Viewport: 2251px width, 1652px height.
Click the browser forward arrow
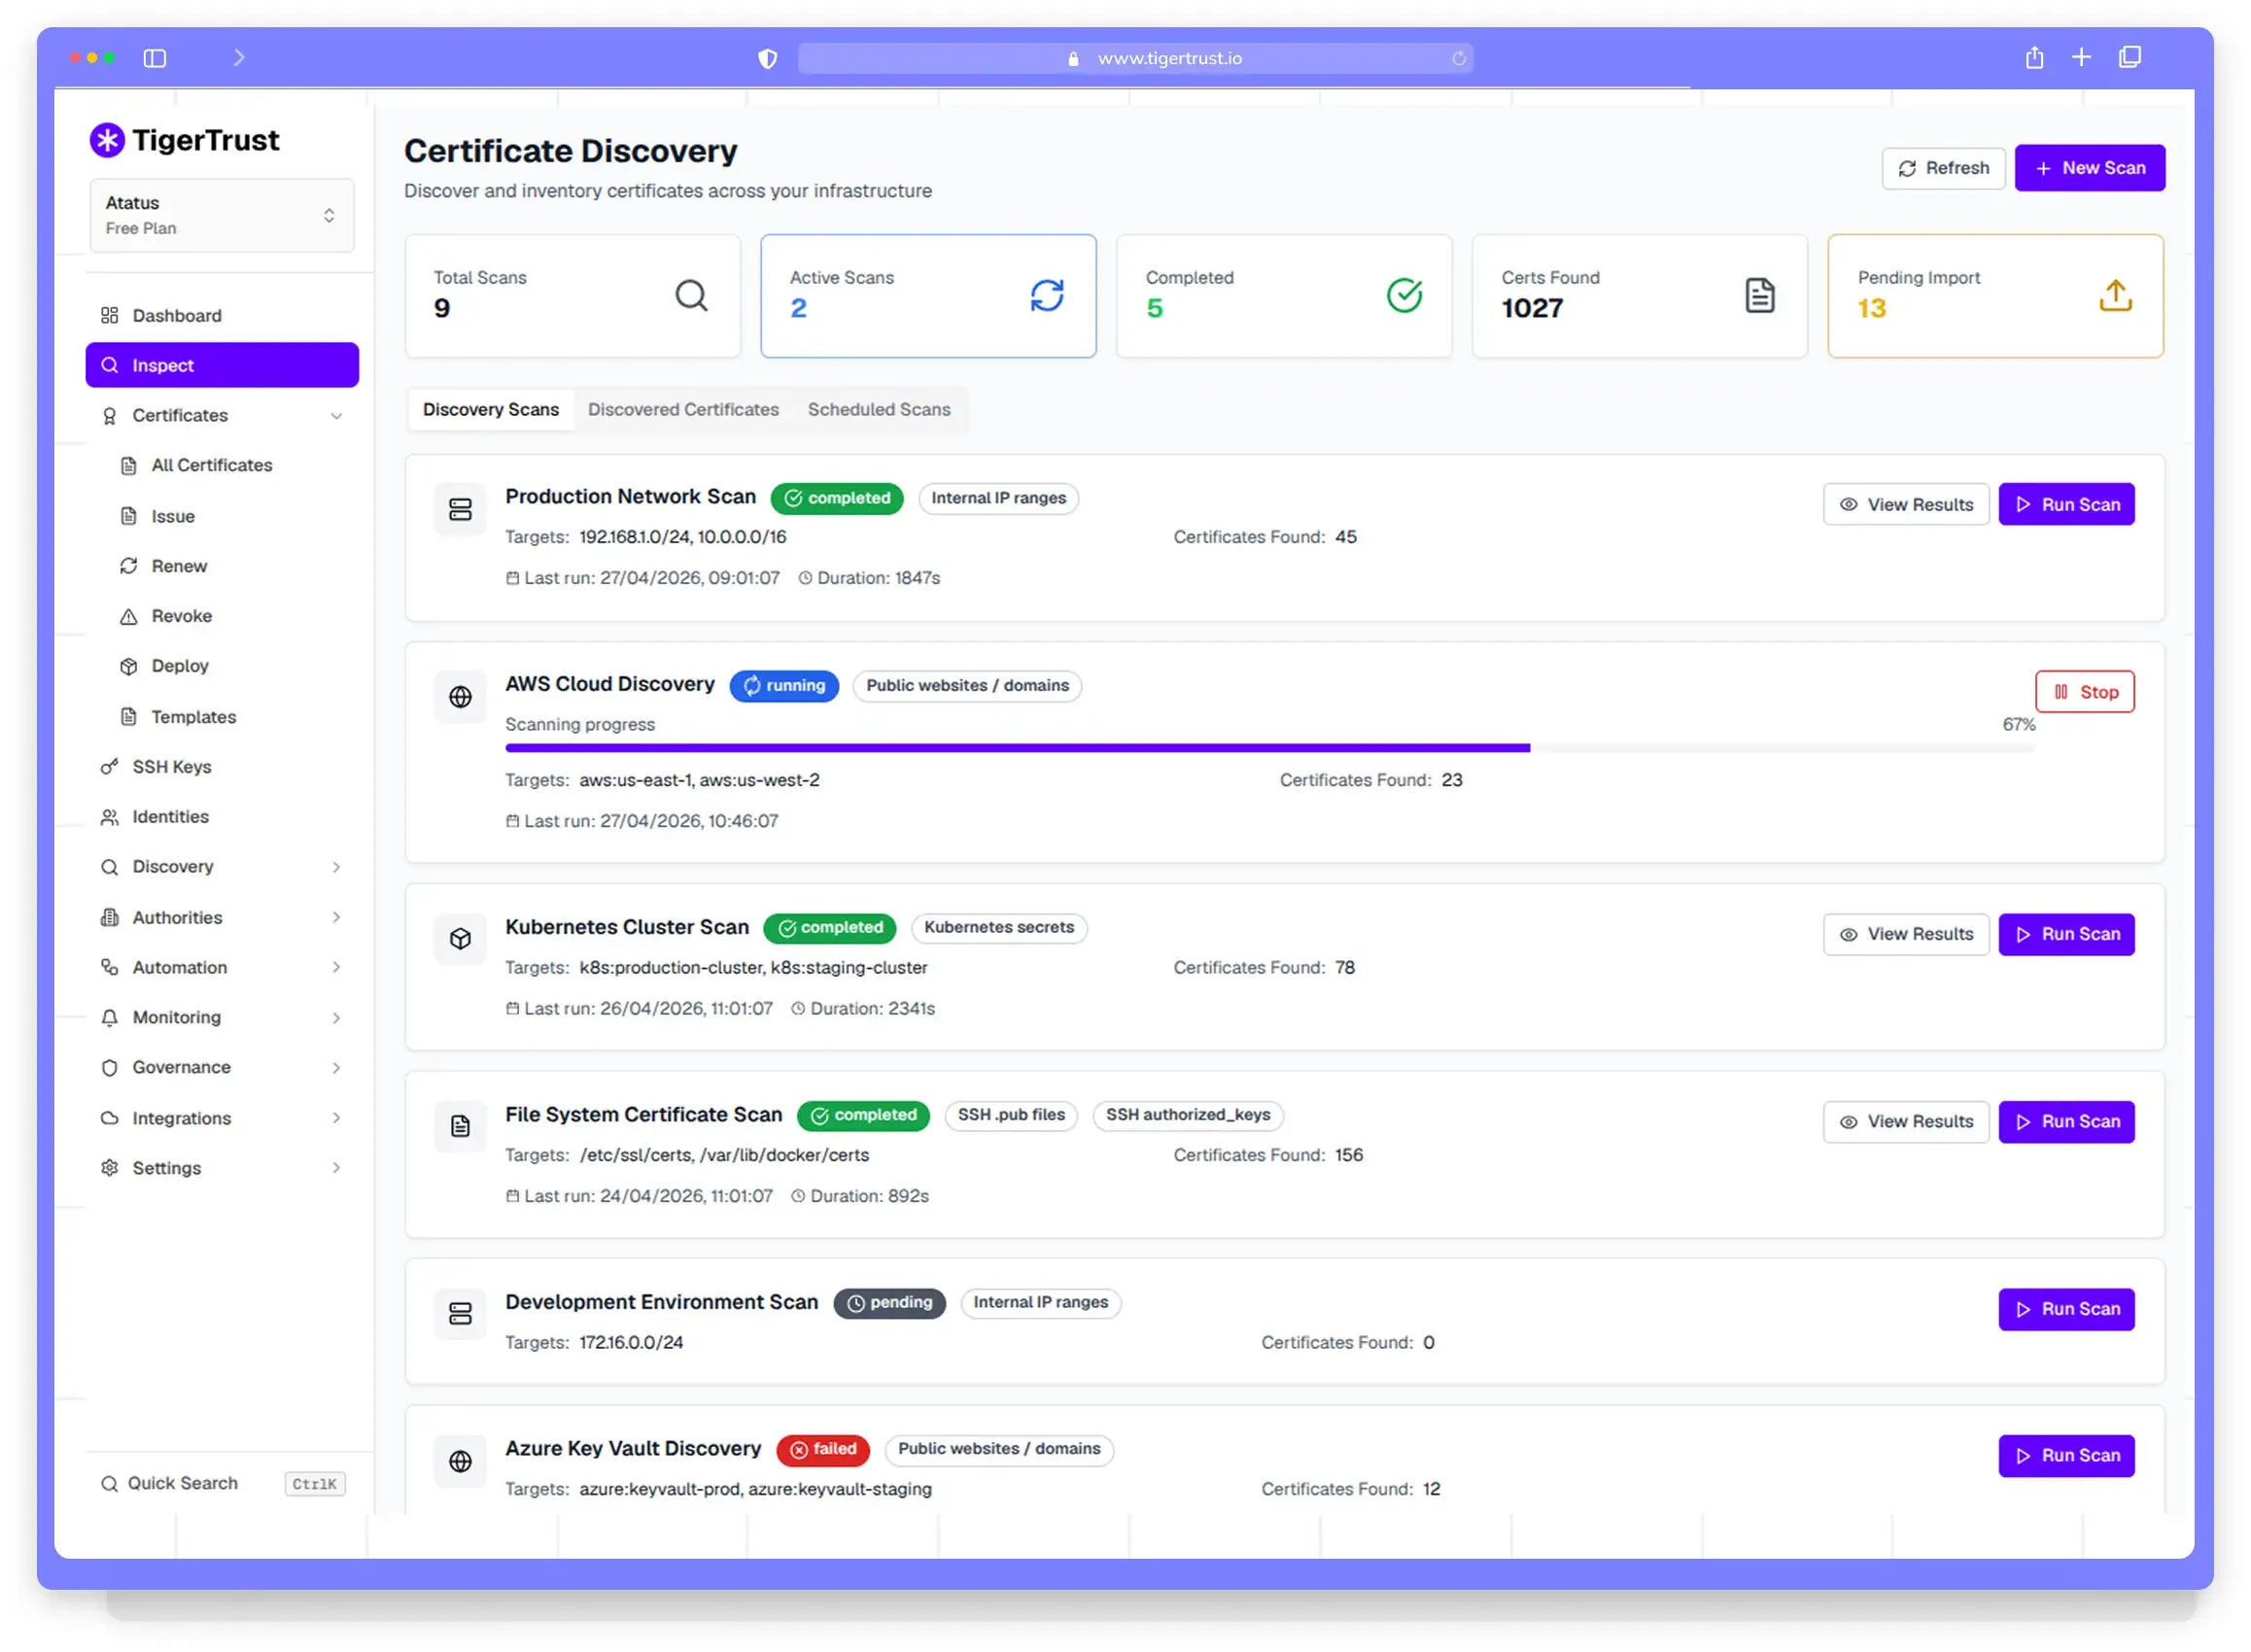click(x=238, y=57)
